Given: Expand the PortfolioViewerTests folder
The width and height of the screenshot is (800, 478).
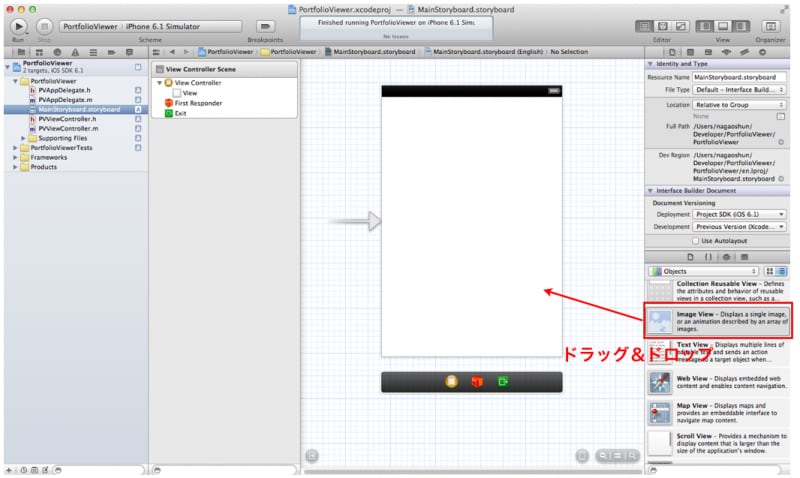Looking at the screenshot, I should point(15,148).
